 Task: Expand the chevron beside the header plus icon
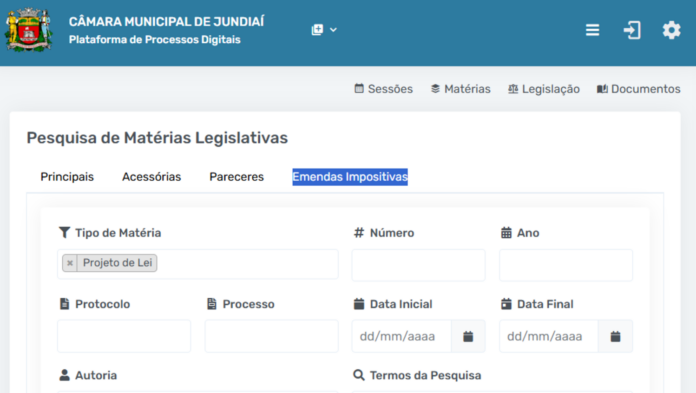point(333,30)
